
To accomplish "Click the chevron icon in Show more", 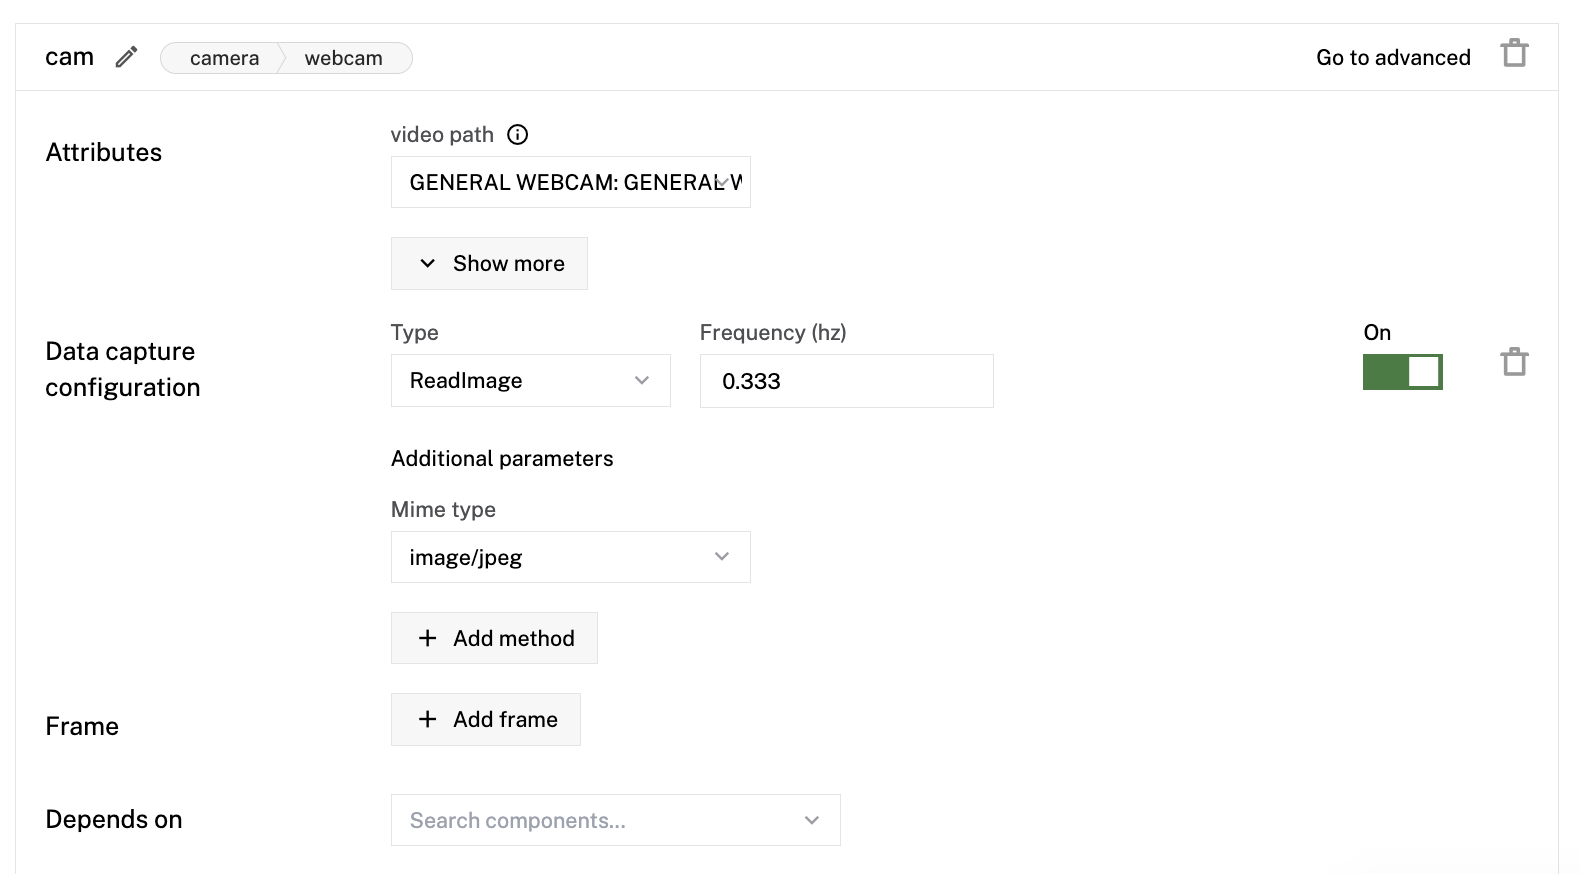I will pyautogui.click(x=428, y=264).
